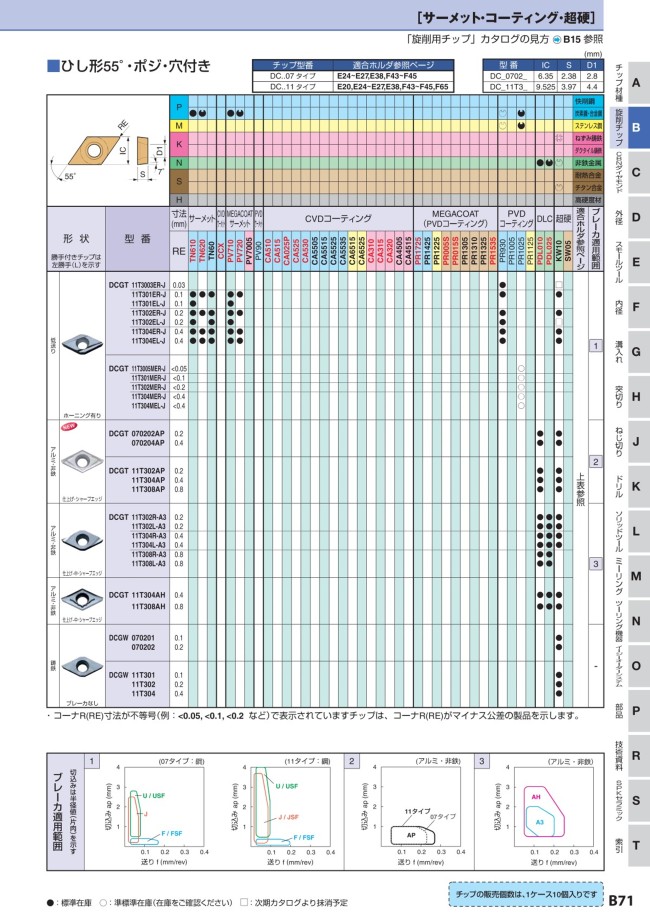
Task: Click the cyan P material row label
Action: pos(179,107)
